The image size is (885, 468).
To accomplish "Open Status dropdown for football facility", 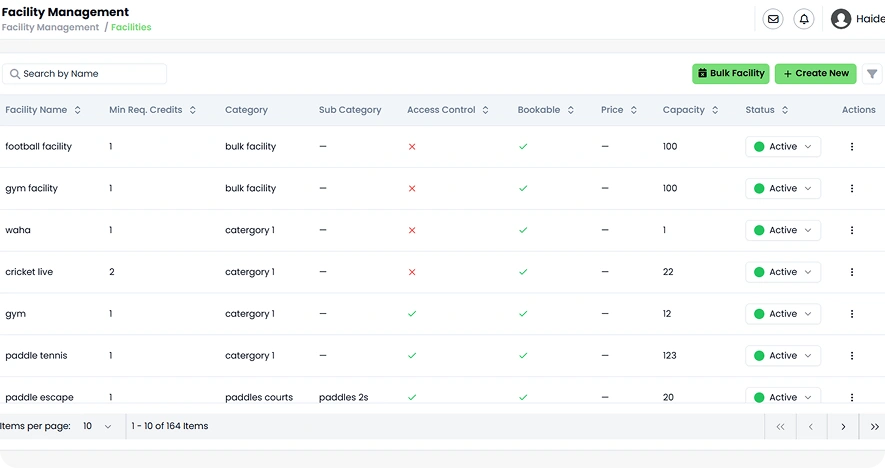I will click(x=783, y=147).
